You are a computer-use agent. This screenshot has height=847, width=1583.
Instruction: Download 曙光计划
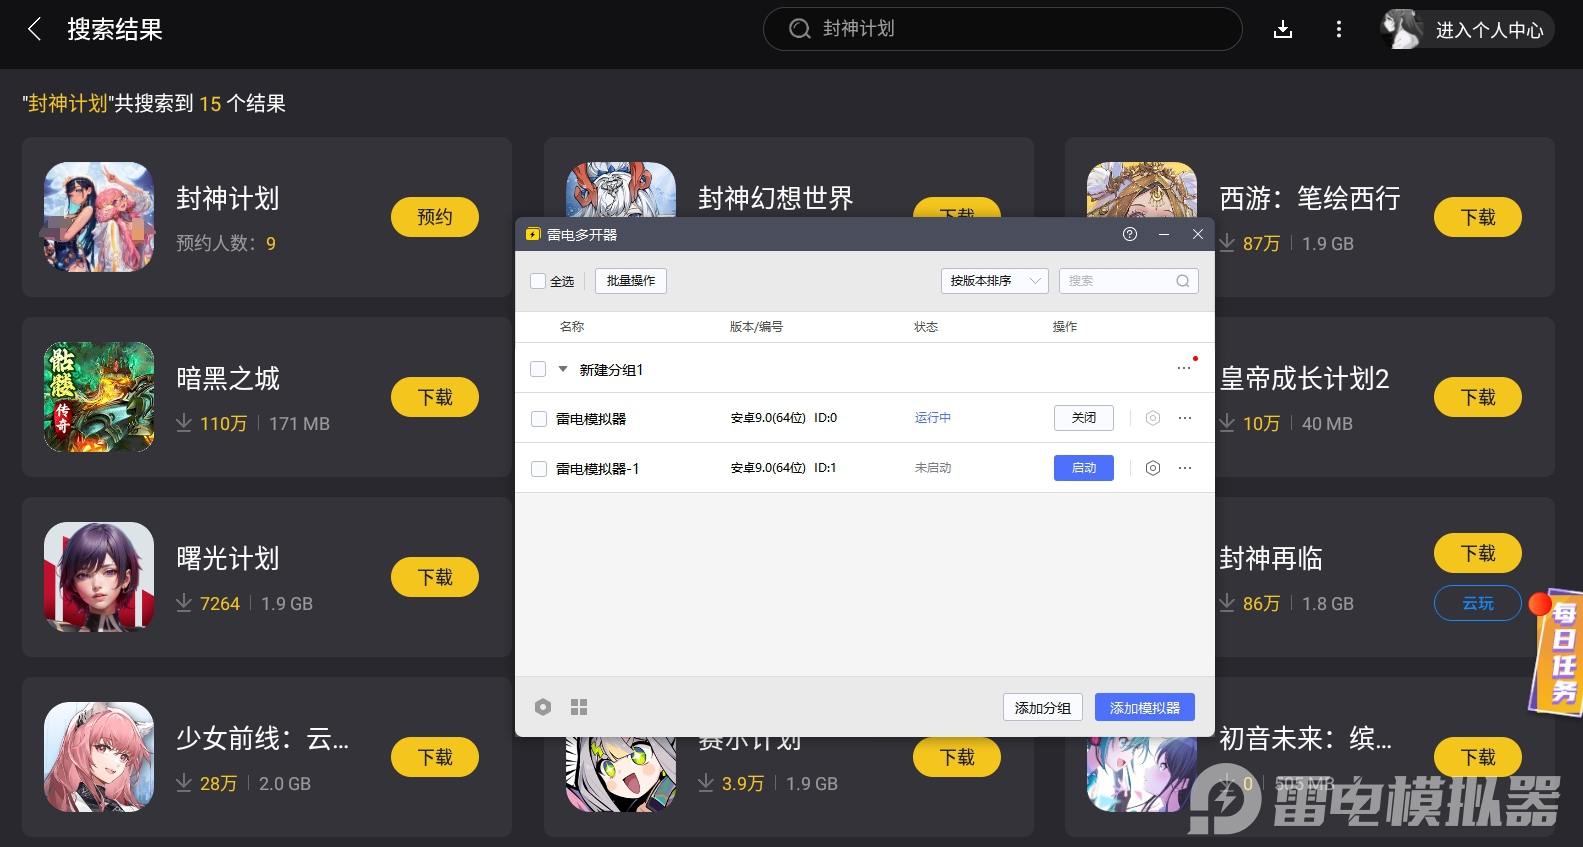click(435, 577)
